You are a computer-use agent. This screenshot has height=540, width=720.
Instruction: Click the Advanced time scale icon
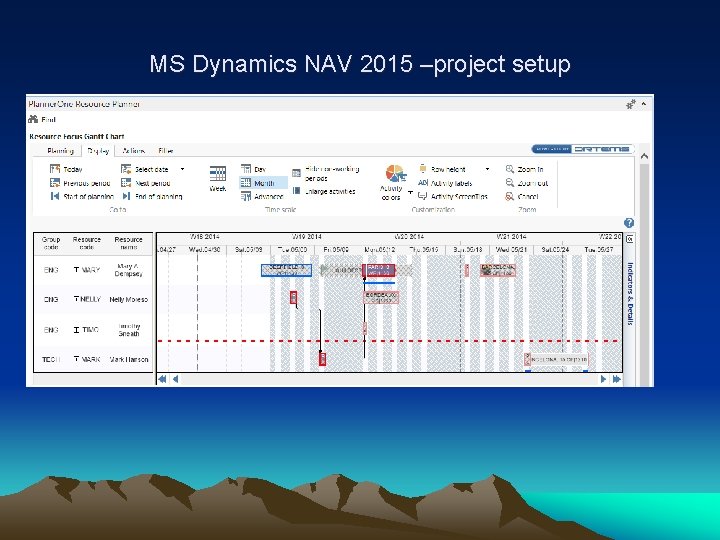pyautogui.click(x=246, y=196)
